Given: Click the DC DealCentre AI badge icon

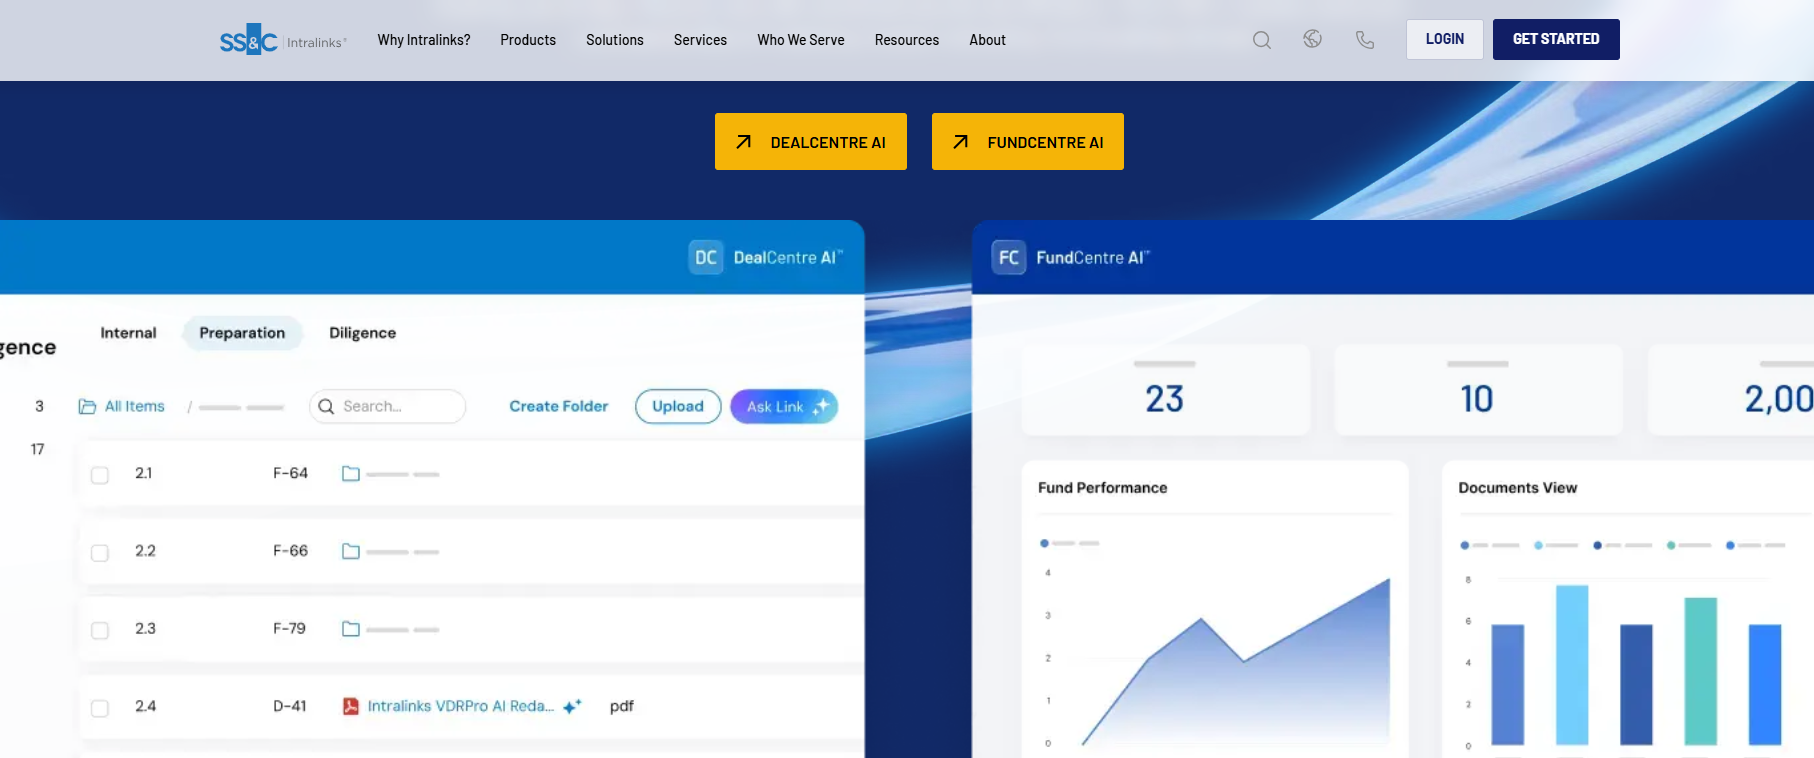Looking at the screenshot, I should click(706, 257).
